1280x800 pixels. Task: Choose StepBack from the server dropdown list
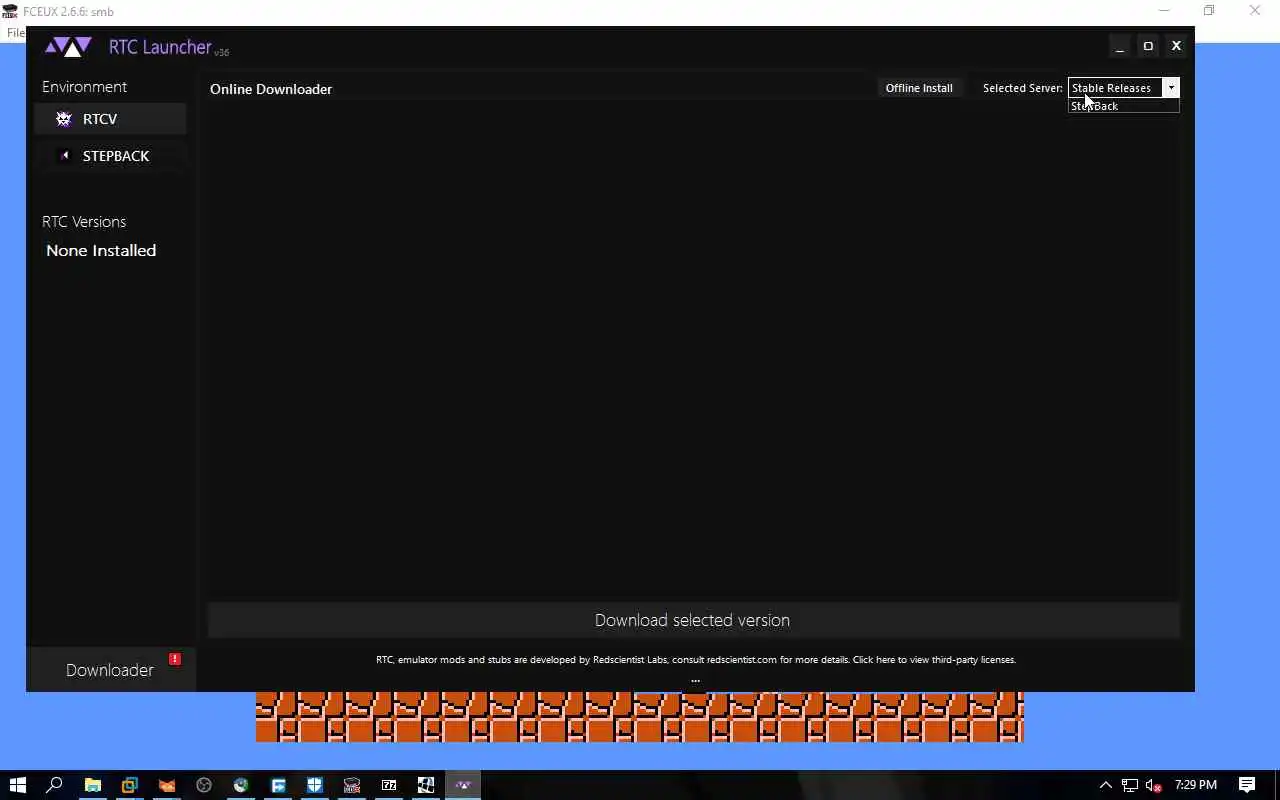coord(1123,106)
